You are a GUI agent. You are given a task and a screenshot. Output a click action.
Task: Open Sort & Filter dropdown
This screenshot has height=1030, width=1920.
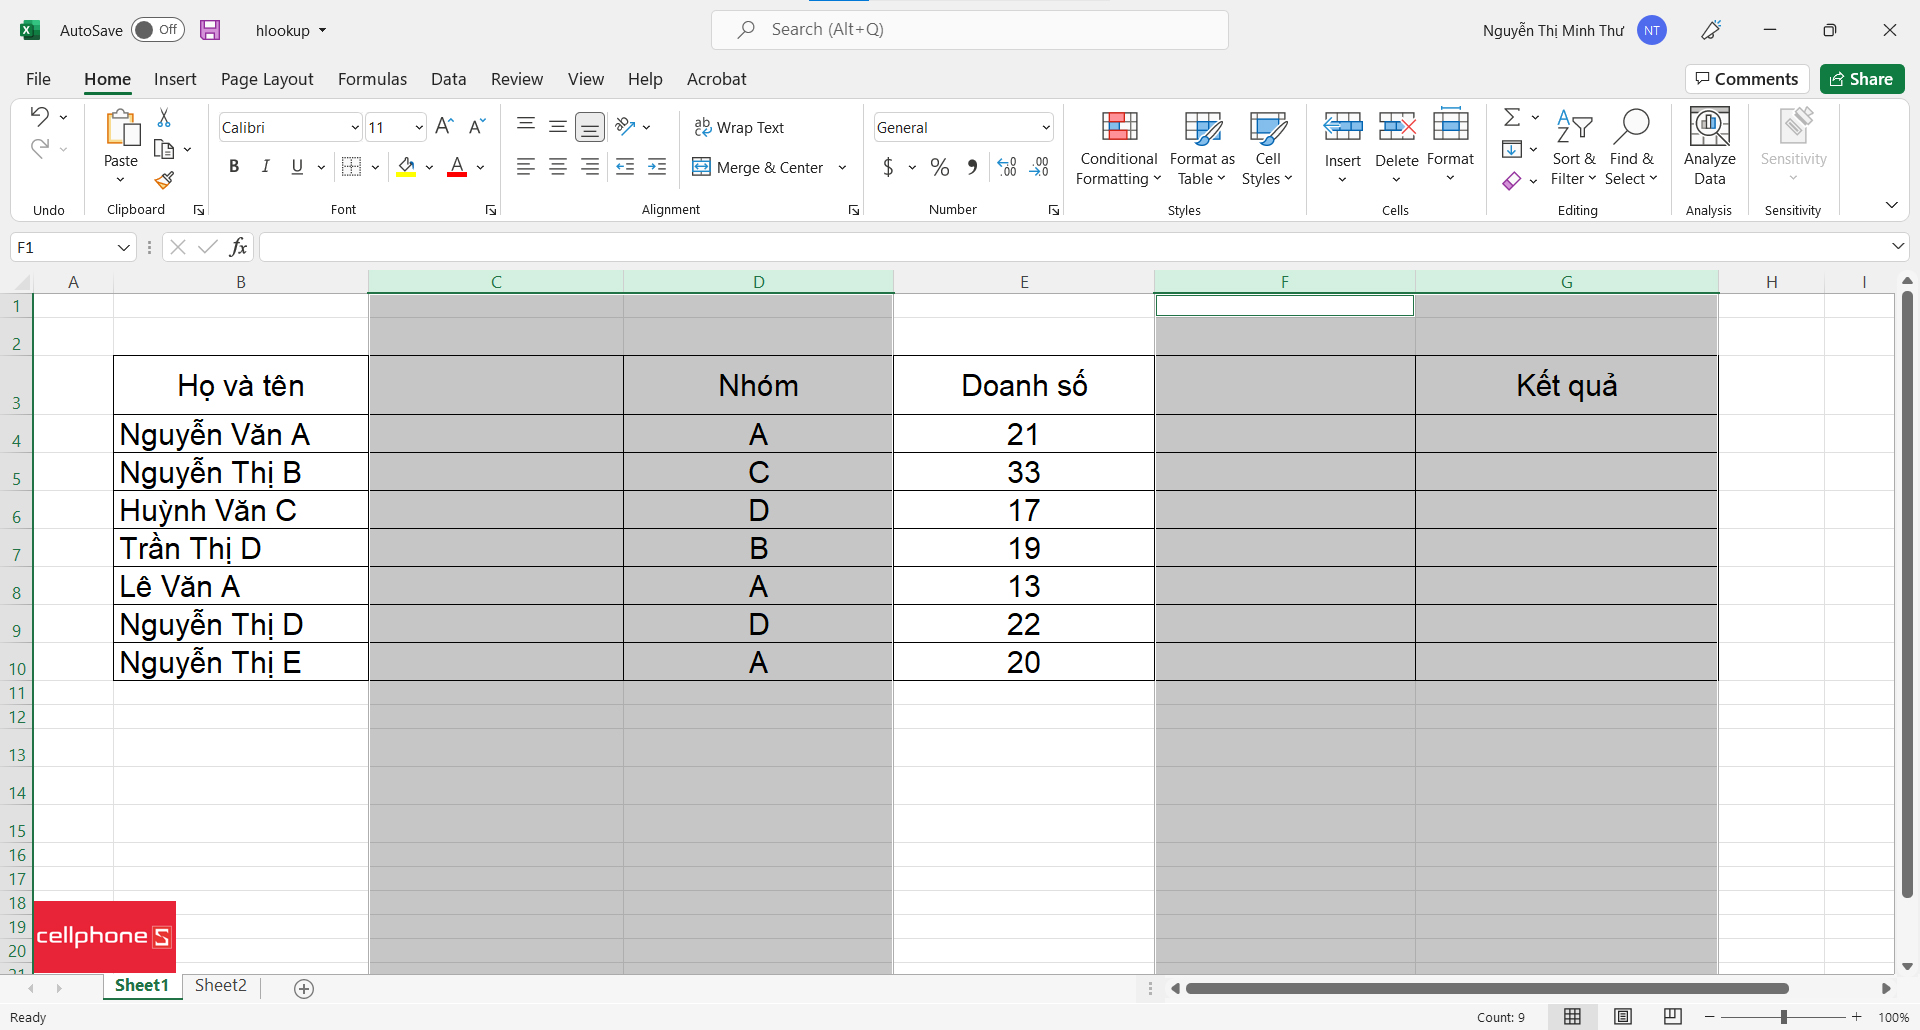1574,147
